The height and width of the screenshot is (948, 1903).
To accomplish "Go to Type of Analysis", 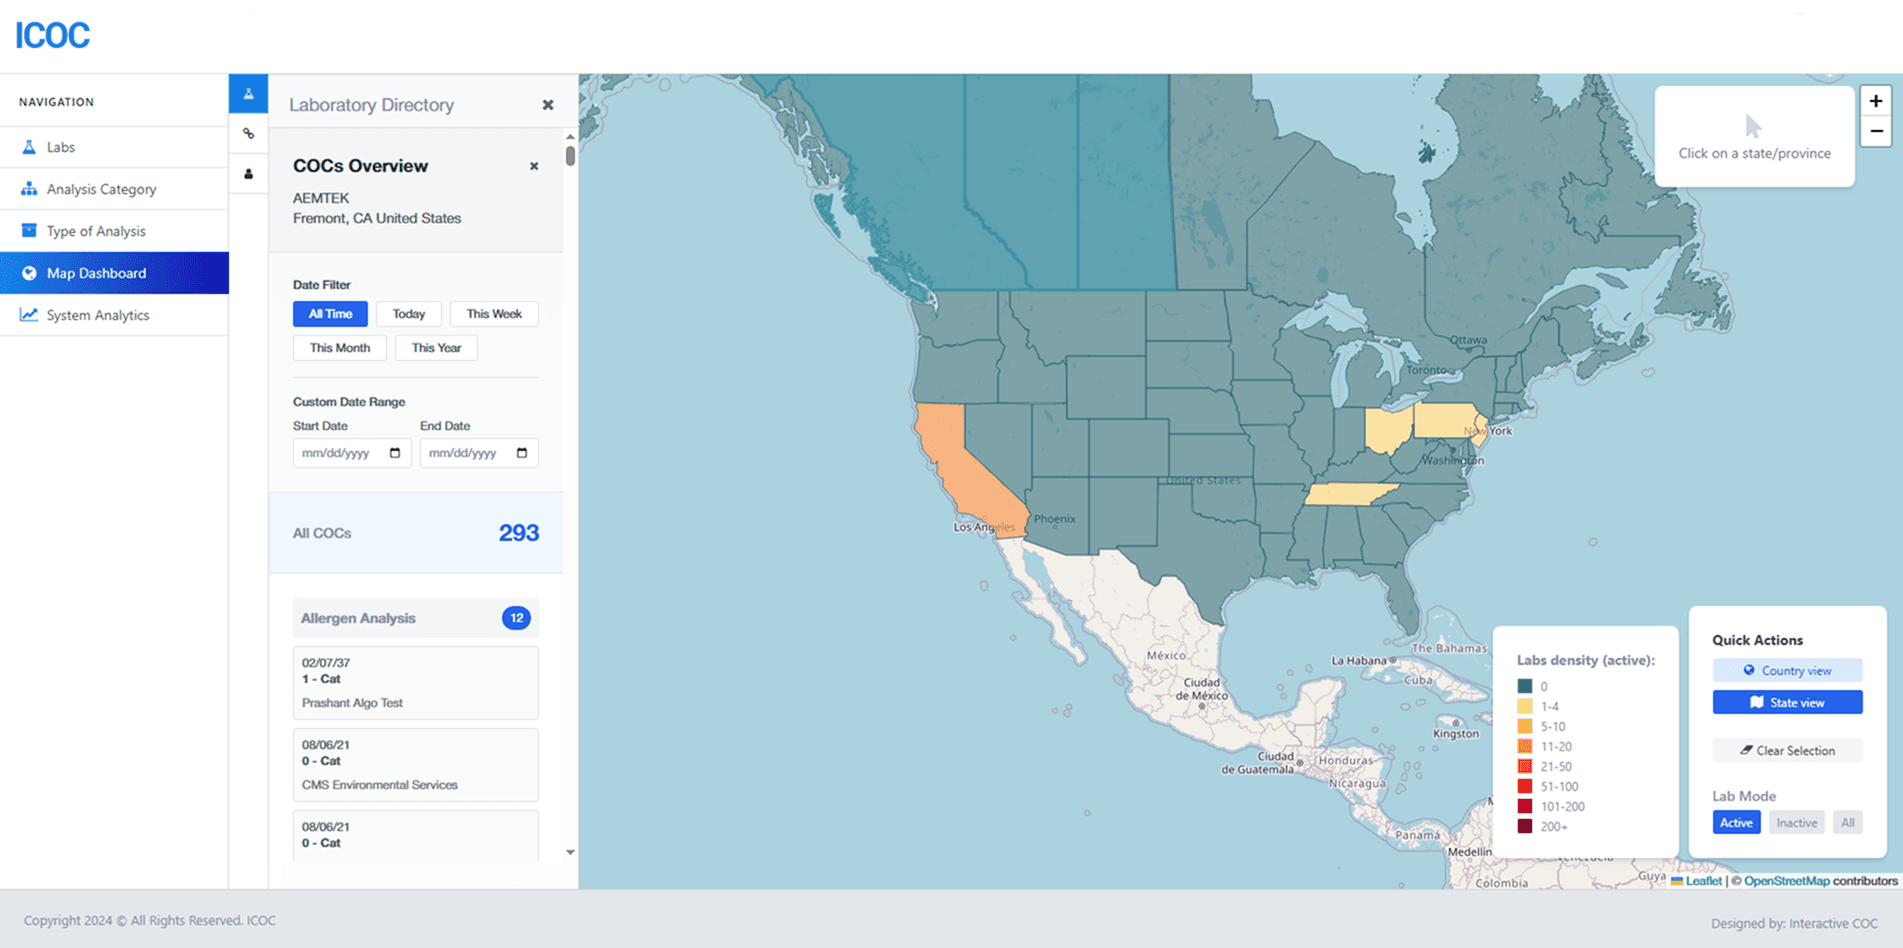I will (114, 231).
